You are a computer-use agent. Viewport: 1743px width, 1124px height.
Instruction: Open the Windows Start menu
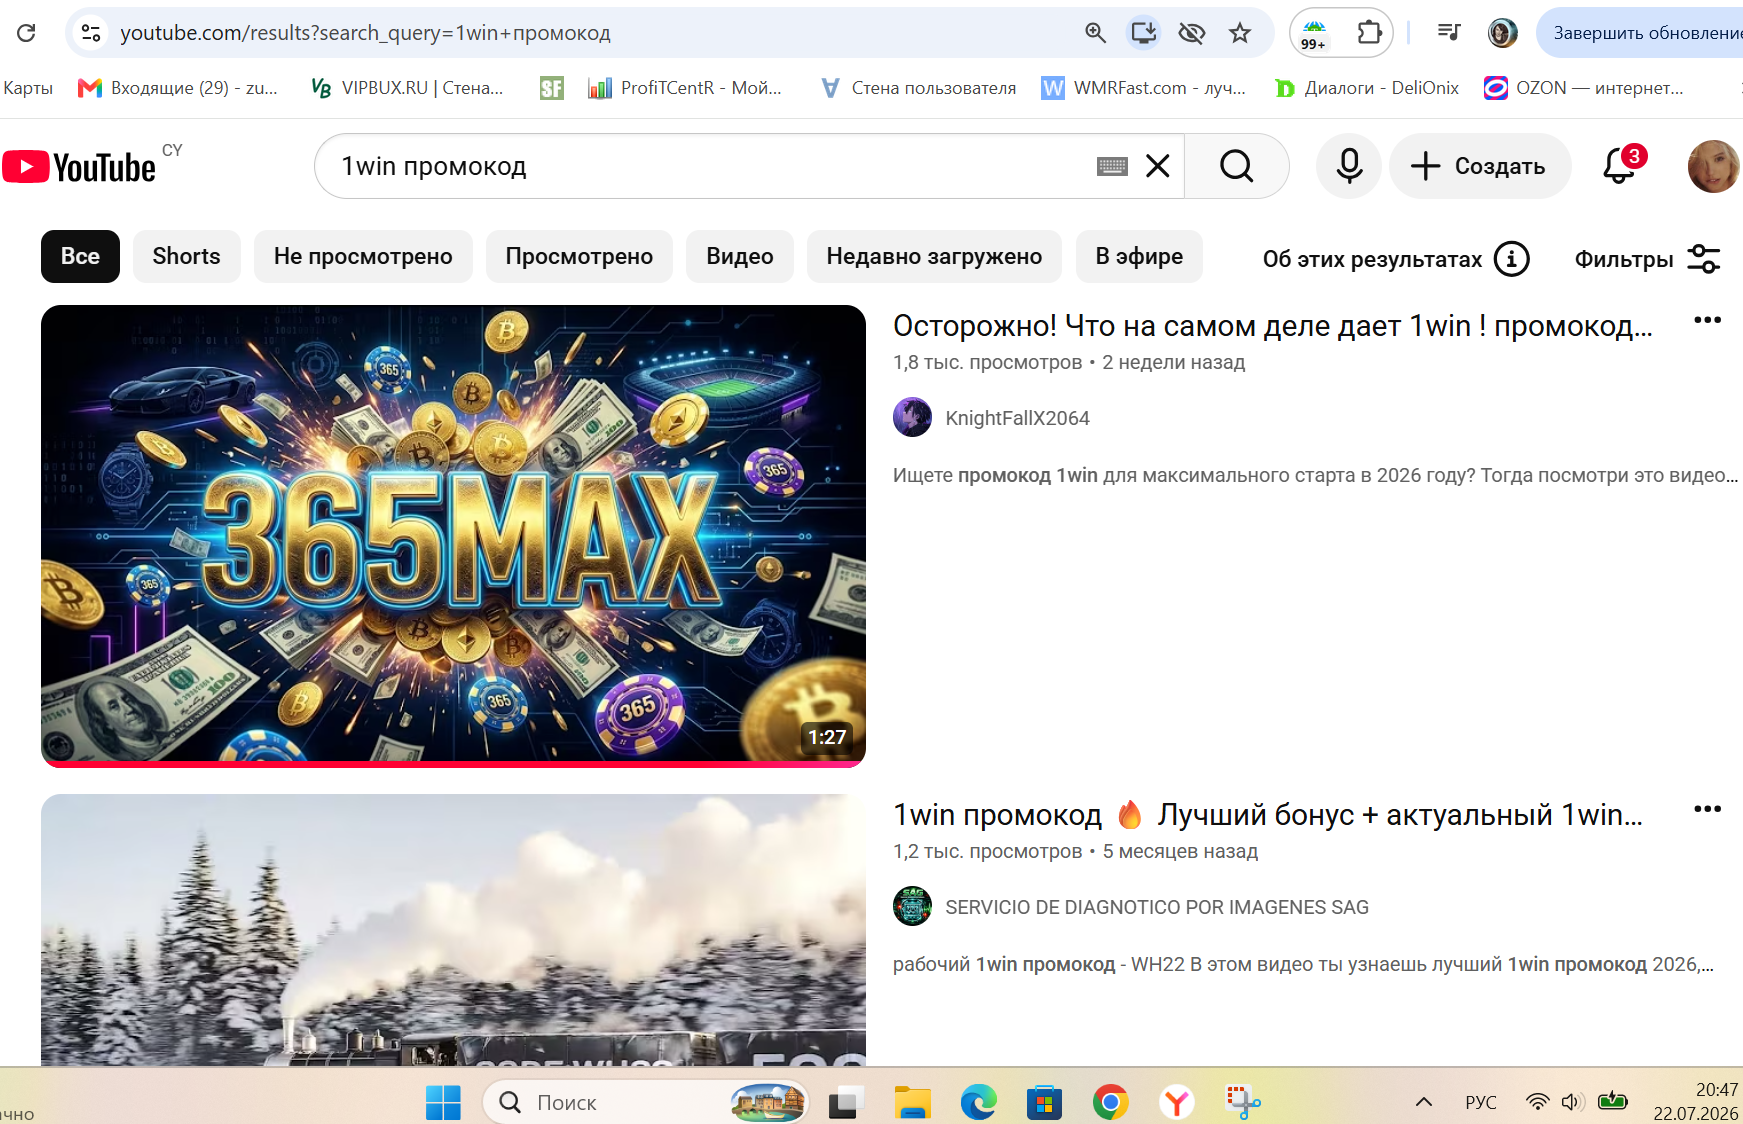(x=443, y=1103)
